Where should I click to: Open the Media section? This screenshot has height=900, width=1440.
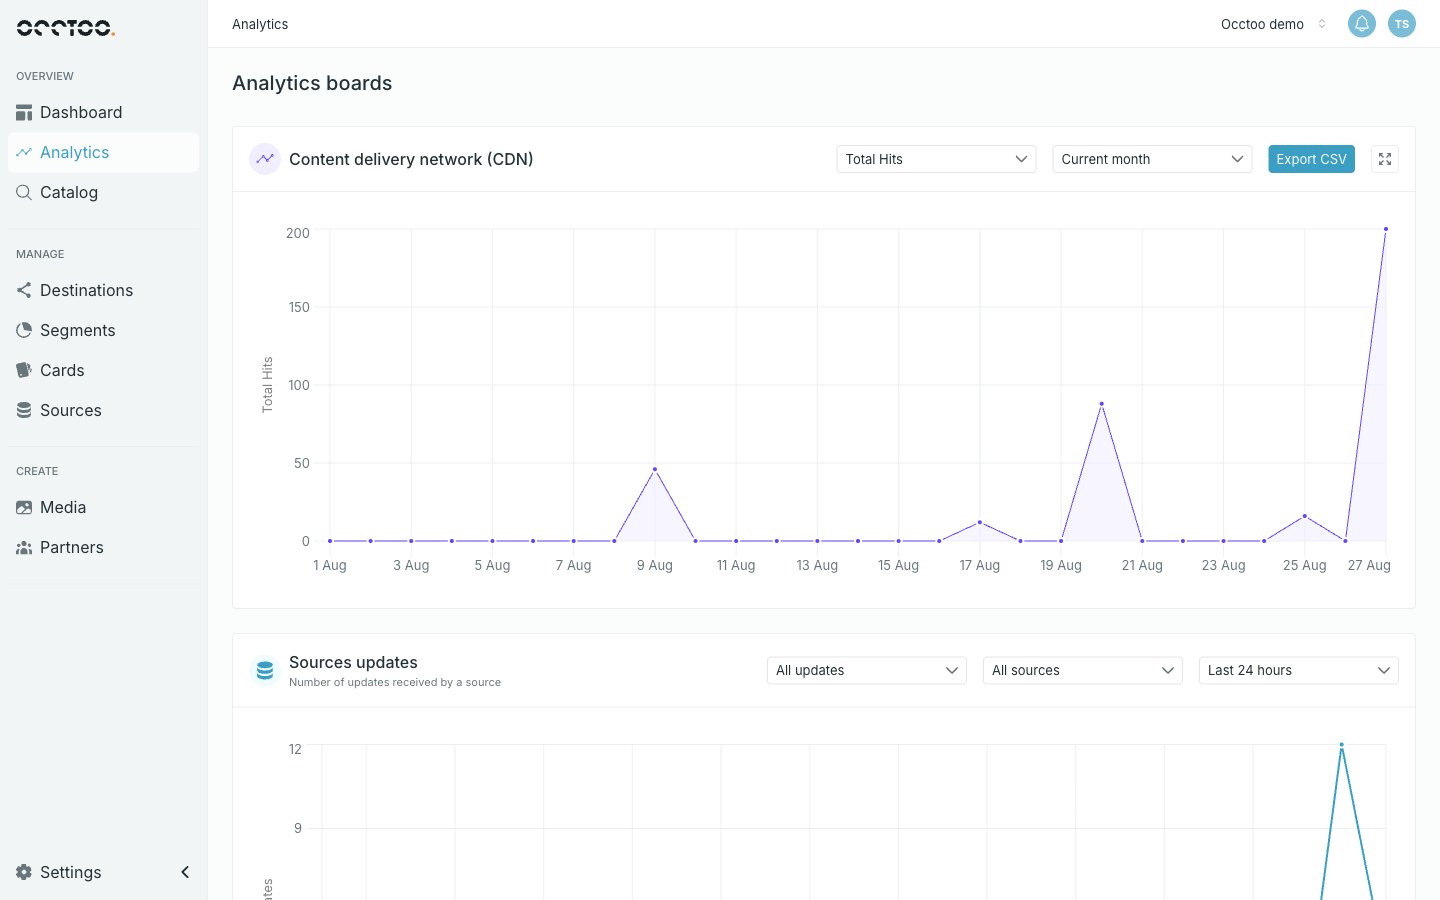63,507
